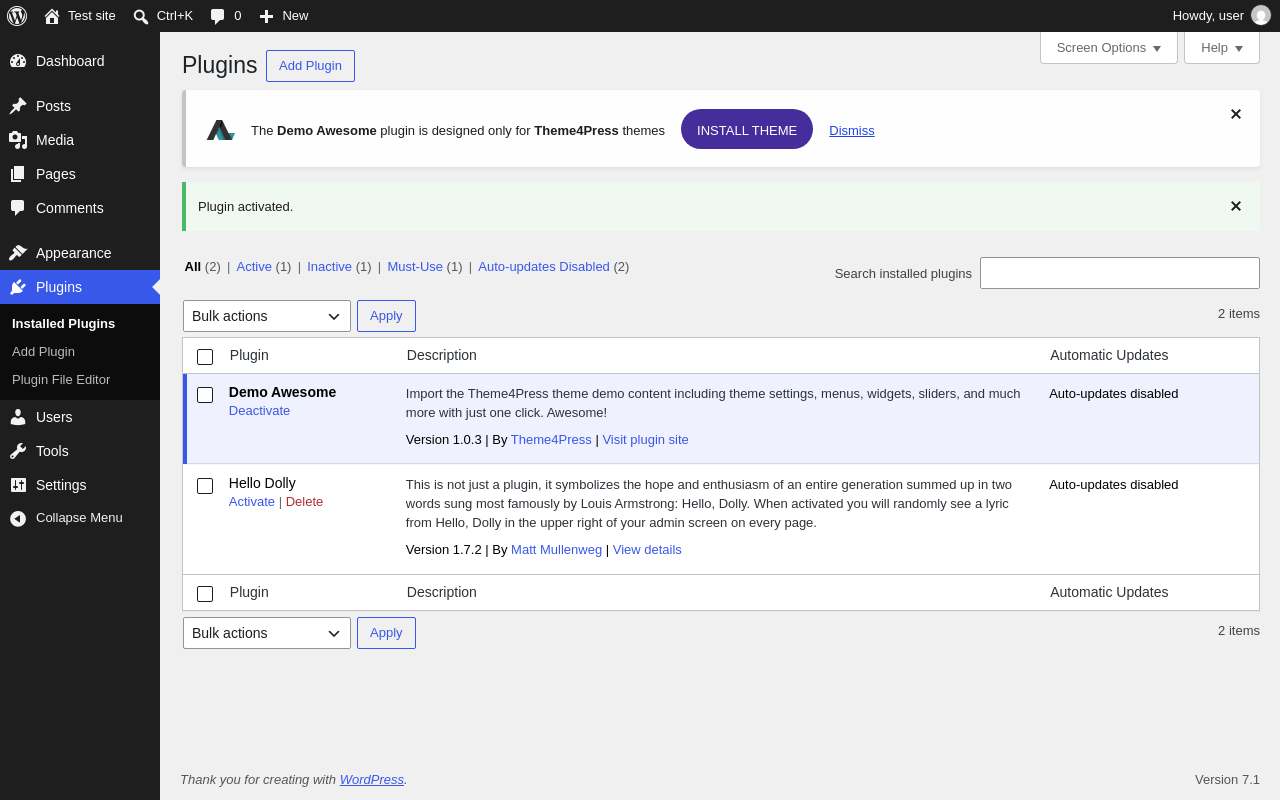This screenshot has height=800, width=1280.
Task: Click the Add Plugin button beside heading
Action: [310, 66]
